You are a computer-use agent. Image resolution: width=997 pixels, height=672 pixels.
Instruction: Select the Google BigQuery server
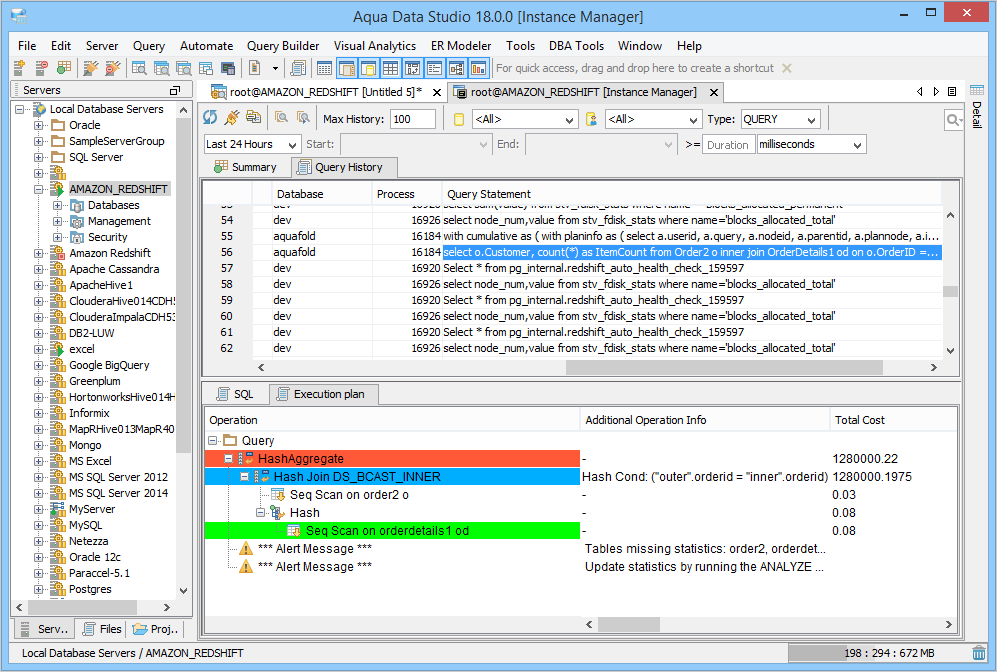[x=109, y=365]
